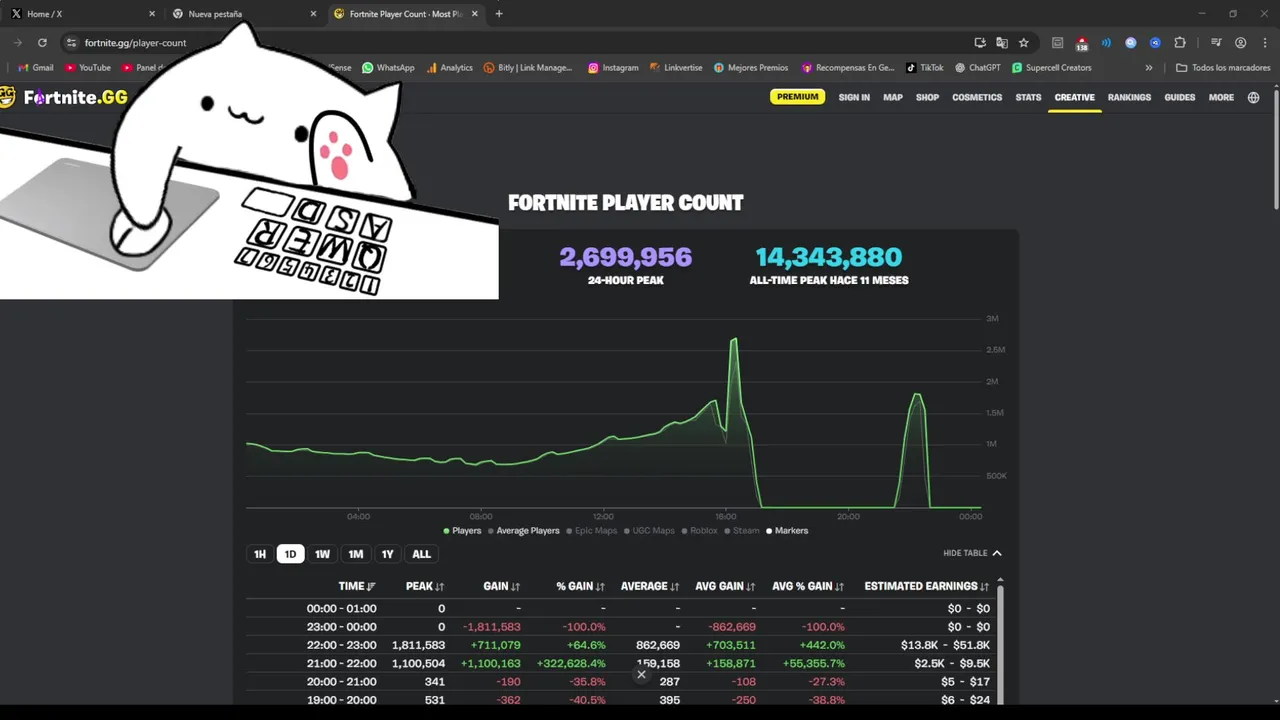Click the install app icon in address bar

980,43
